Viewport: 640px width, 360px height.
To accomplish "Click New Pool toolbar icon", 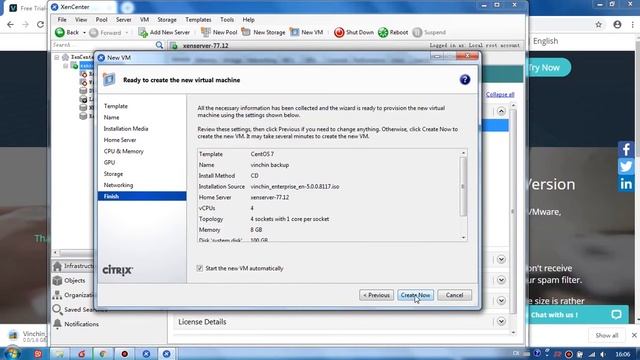I will [x=206, y=32].
